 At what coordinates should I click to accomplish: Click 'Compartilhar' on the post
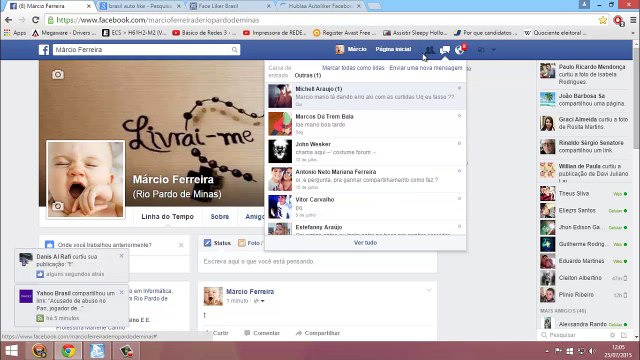pos(318,333)
